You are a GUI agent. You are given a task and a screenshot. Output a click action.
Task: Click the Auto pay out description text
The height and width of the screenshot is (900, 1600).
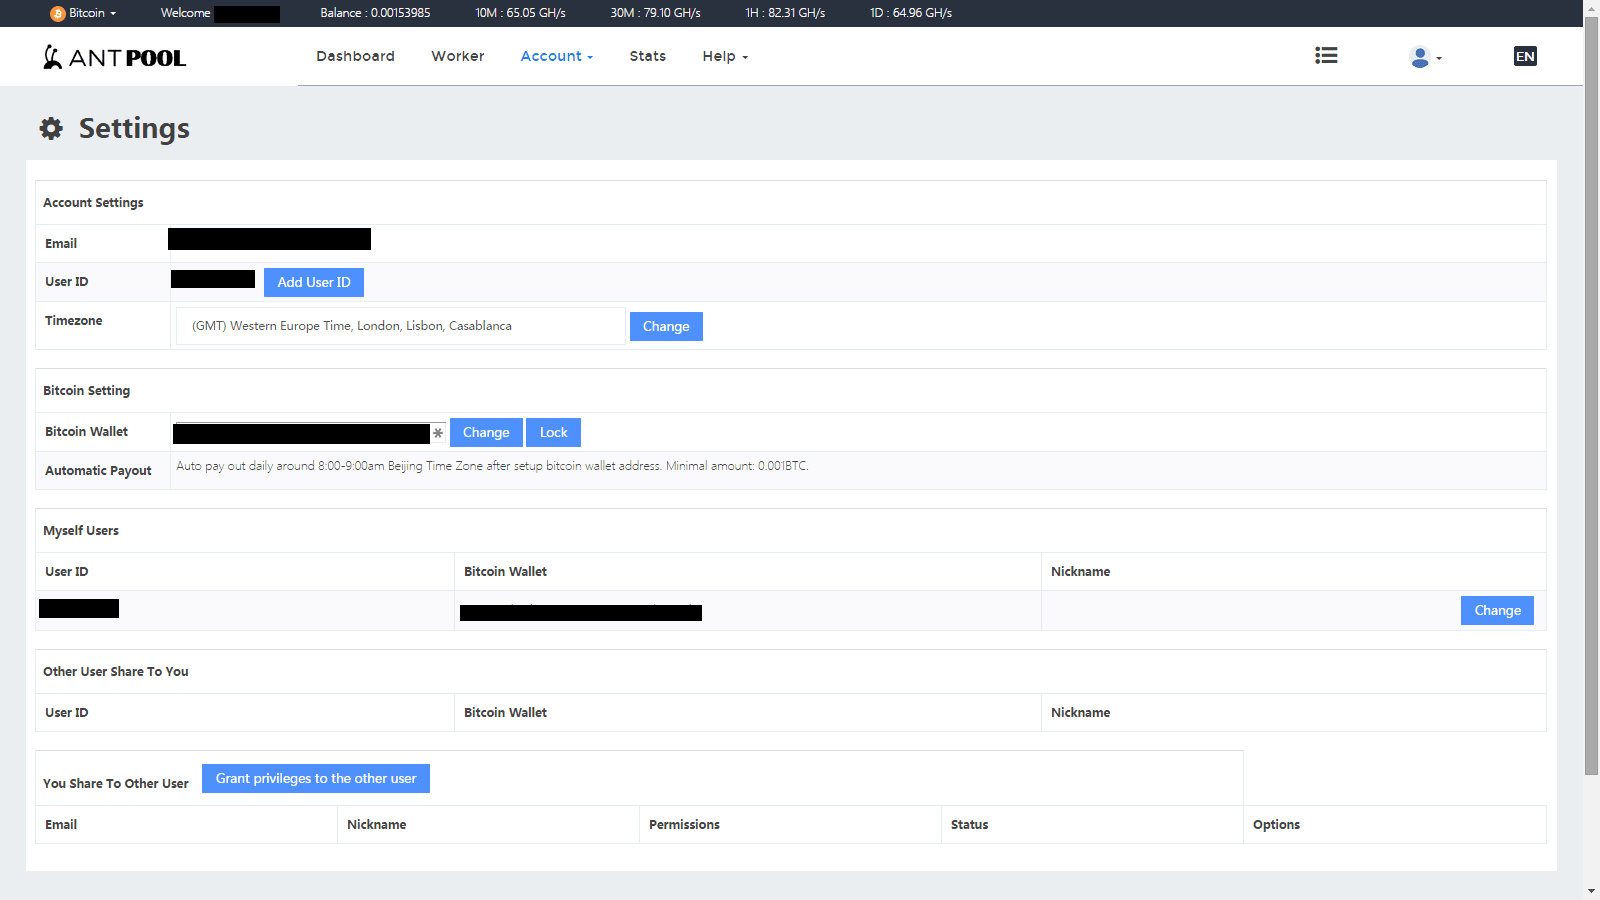point(492,466)
